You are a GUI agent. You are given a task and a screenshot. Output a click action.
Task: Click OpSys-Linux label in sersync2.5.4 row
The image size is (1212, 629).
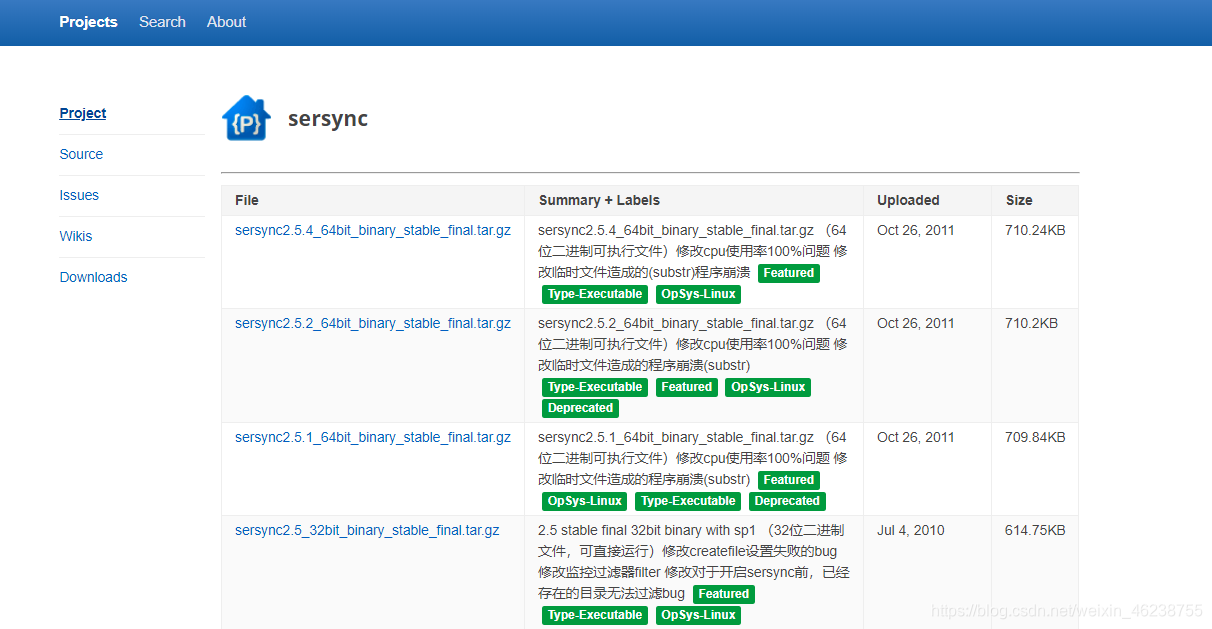pos(698,294)
